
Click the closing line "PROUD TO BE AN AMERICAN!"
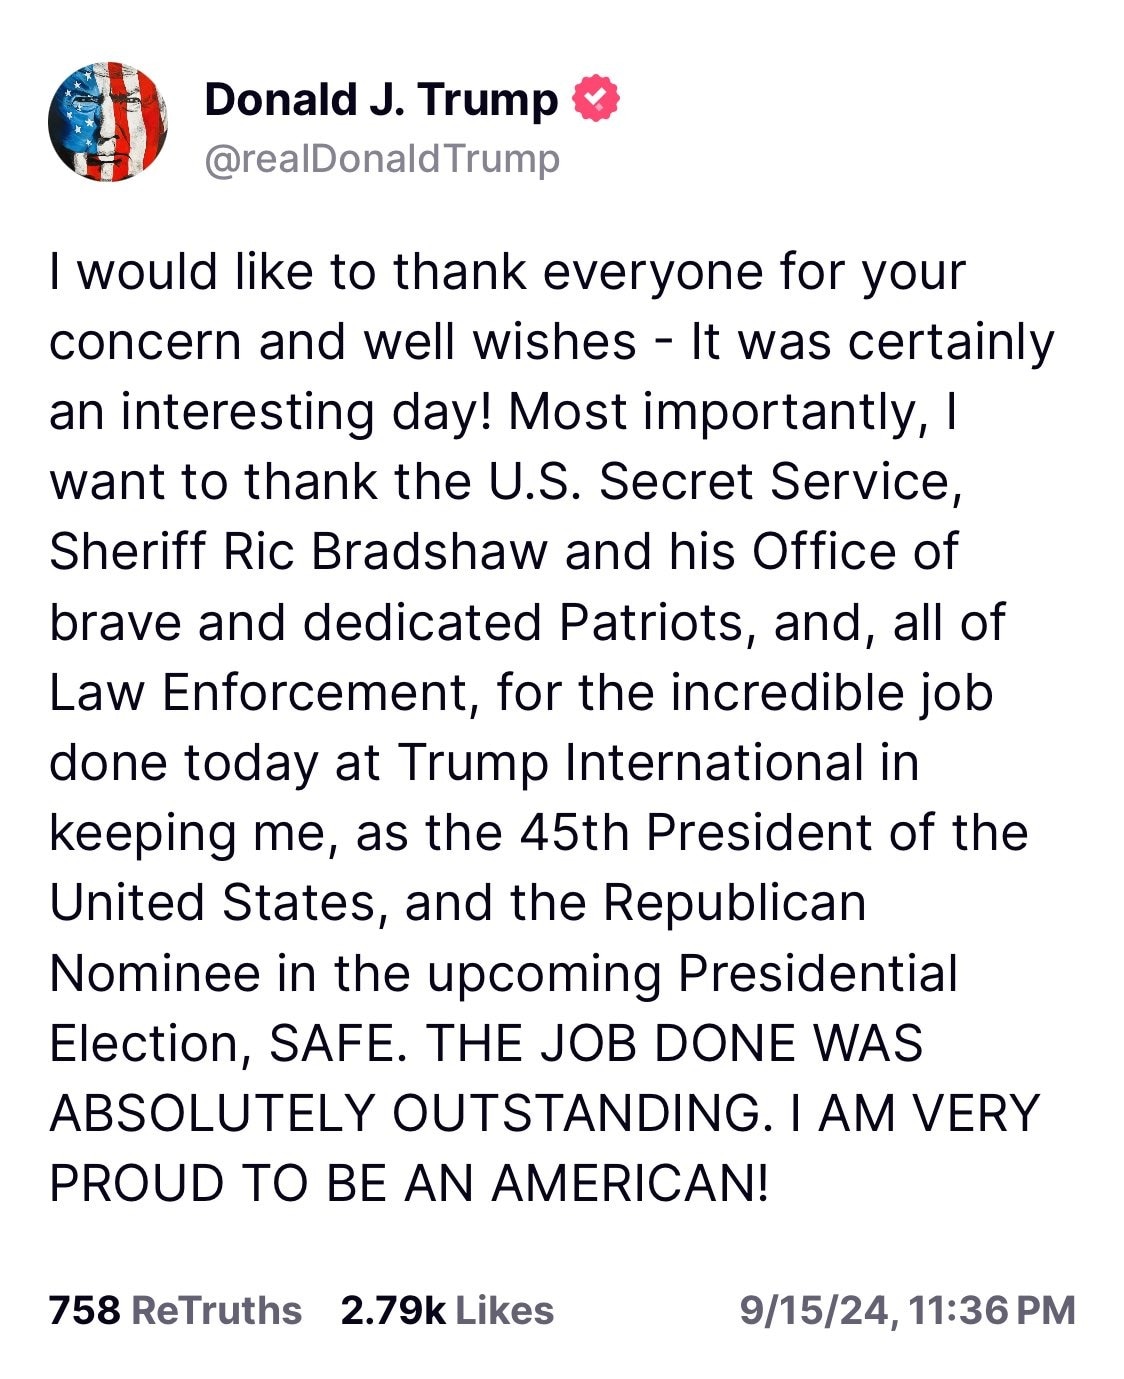[409, 1184]
